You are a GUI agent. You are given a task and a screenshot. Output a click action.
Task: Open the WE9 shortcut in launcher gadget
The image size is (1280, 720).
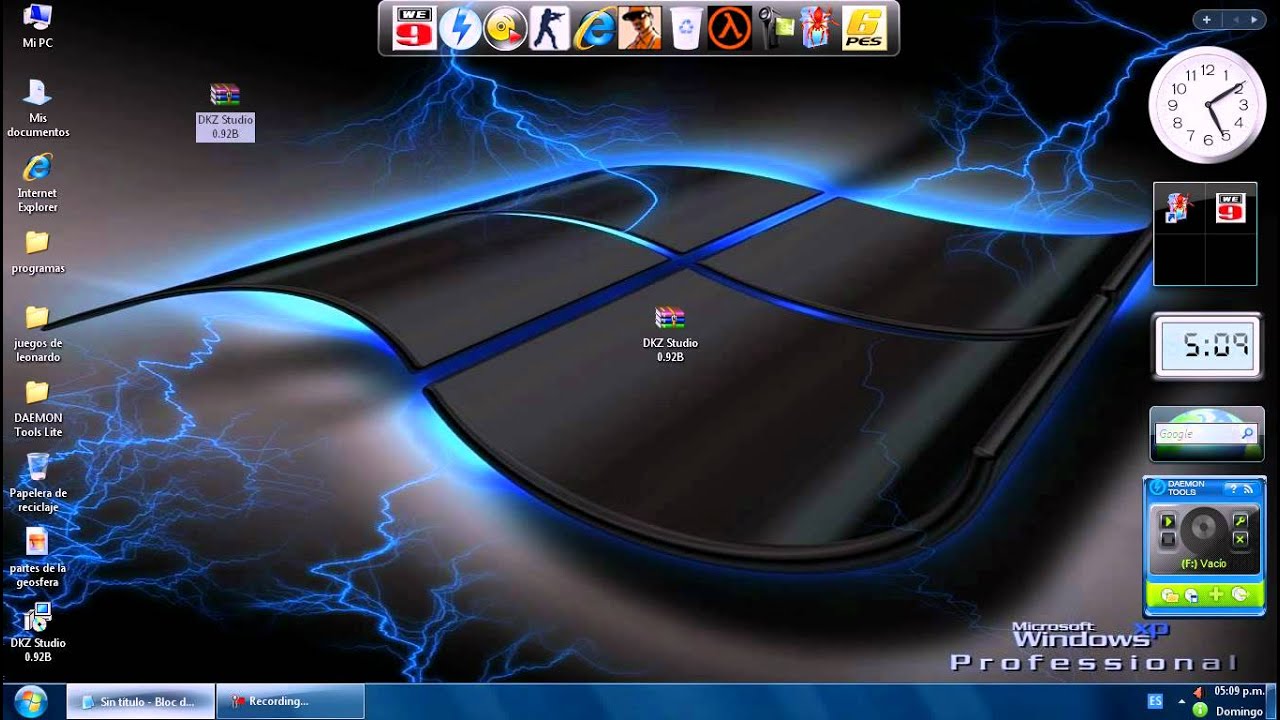click(x=1231, y=208)
